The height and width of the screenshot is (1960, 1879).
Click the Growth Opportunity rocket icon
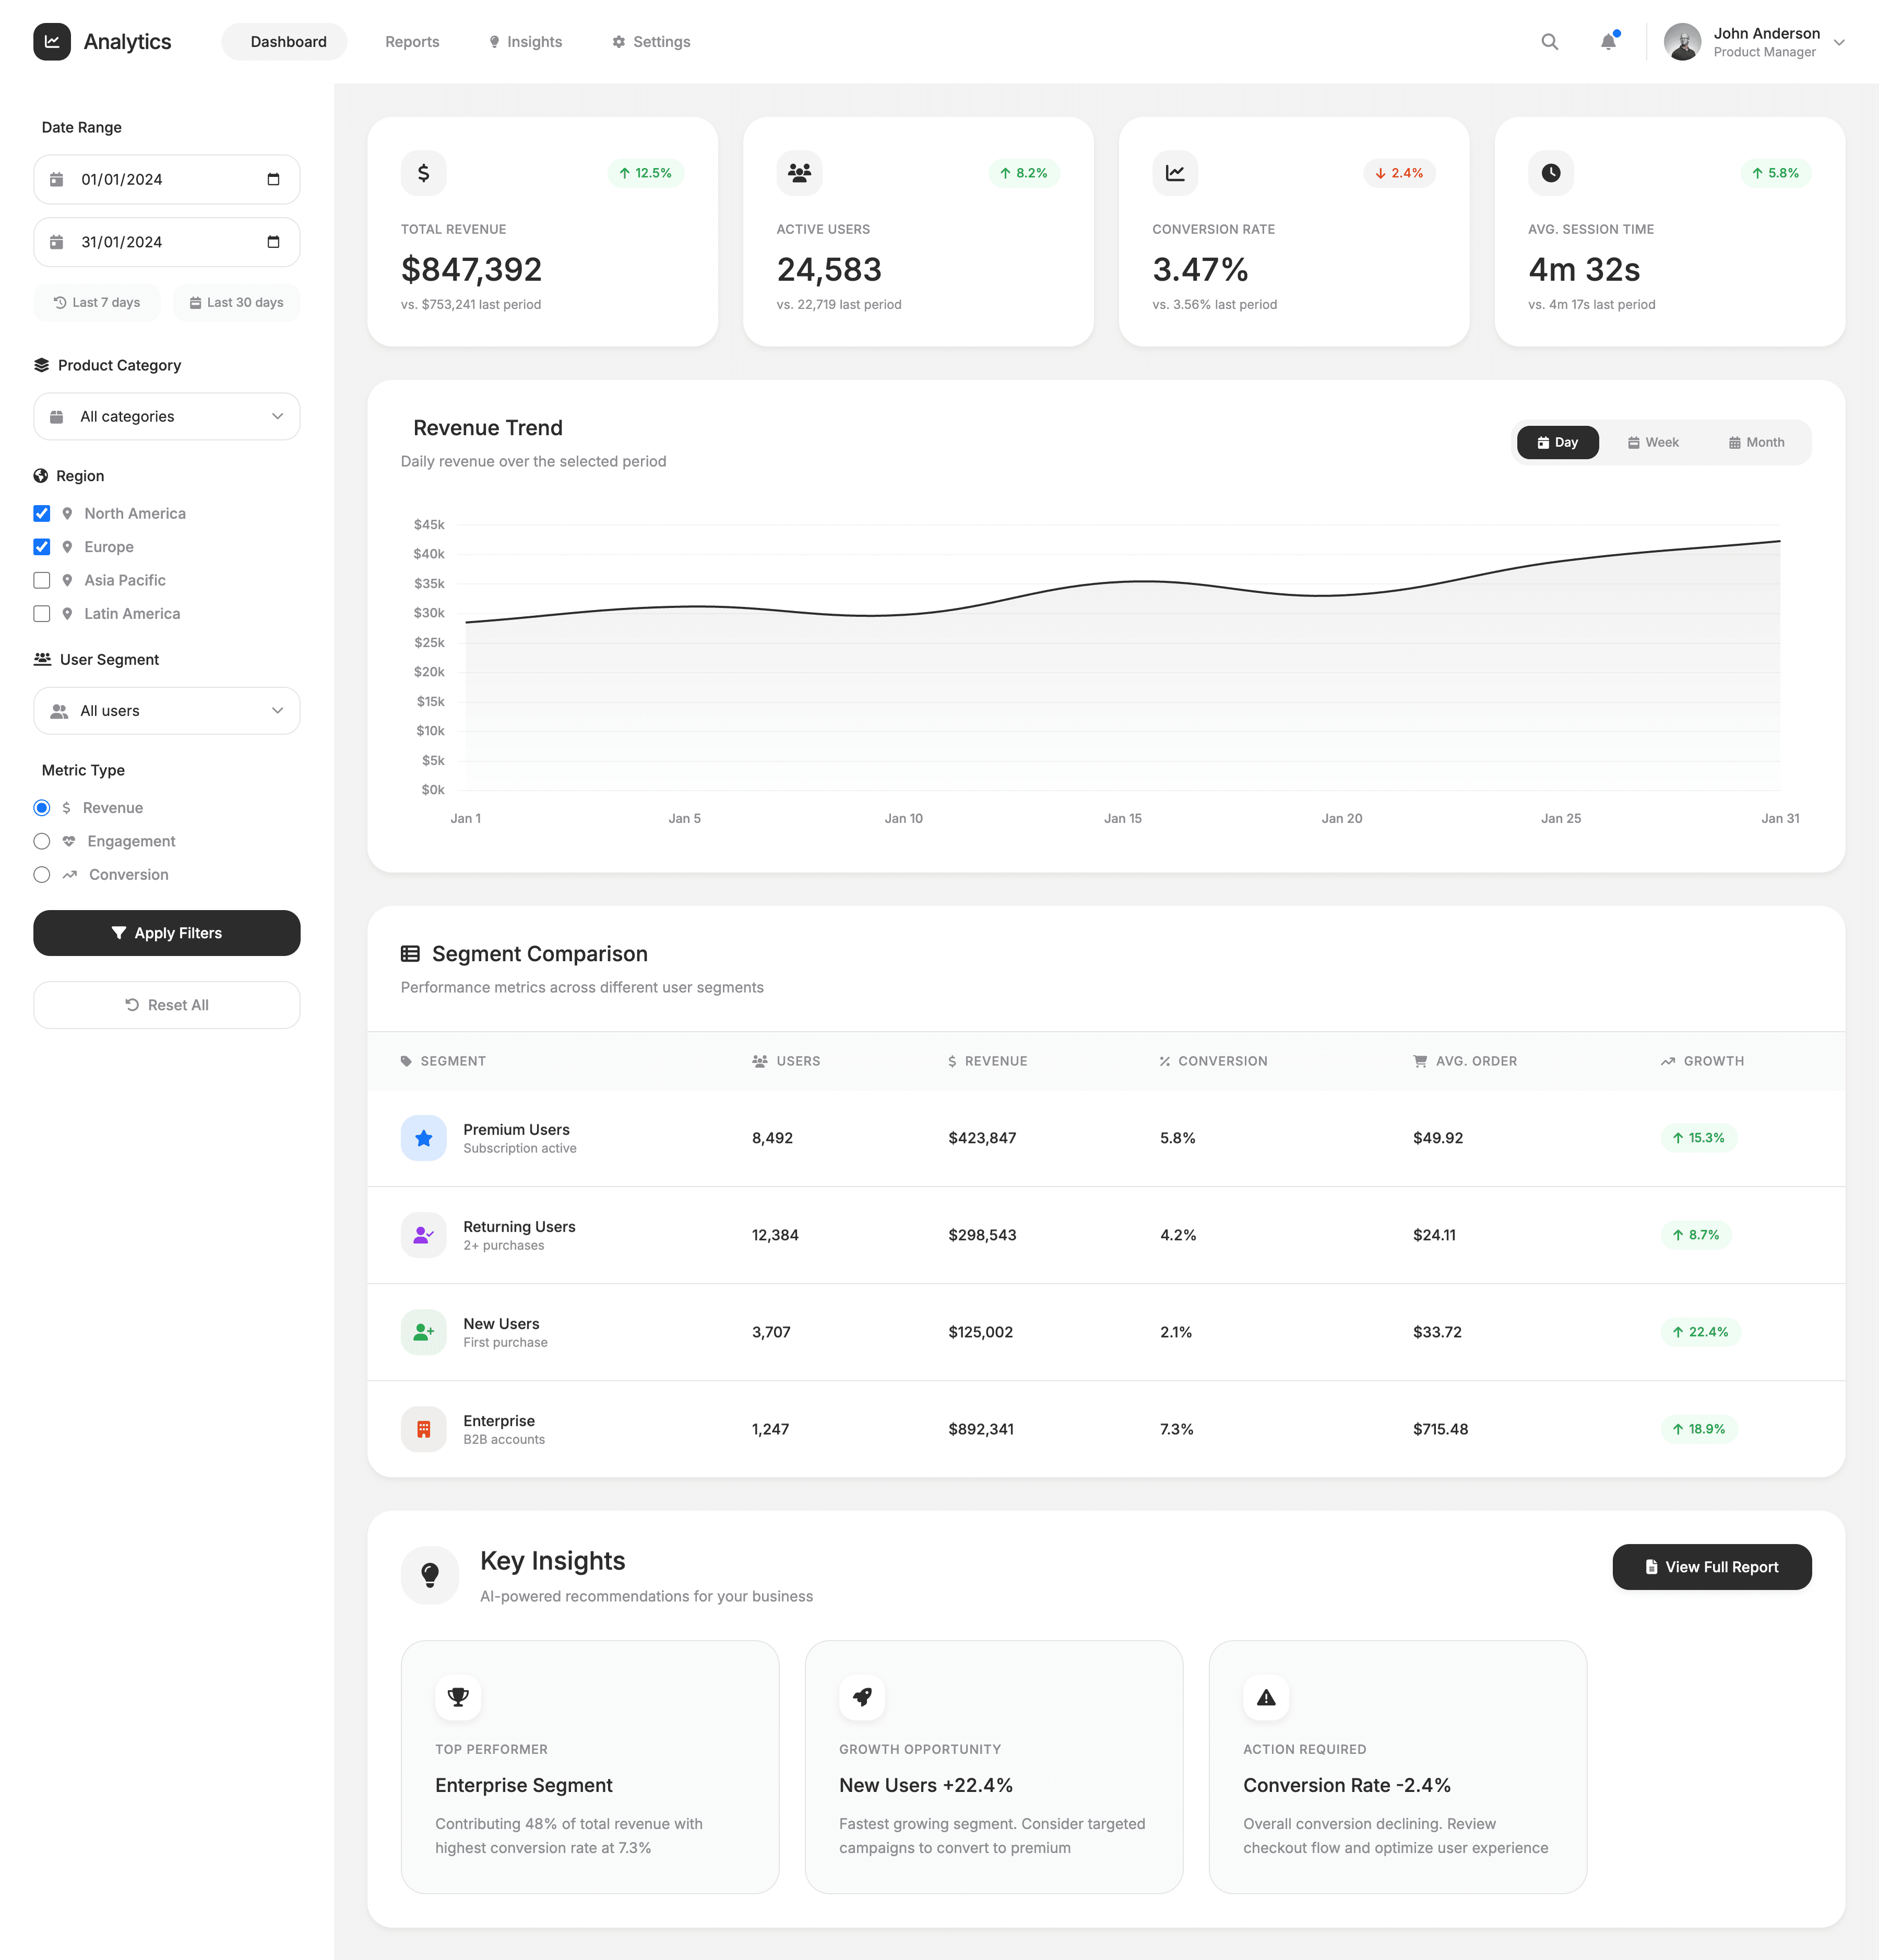pos(862,1697)
